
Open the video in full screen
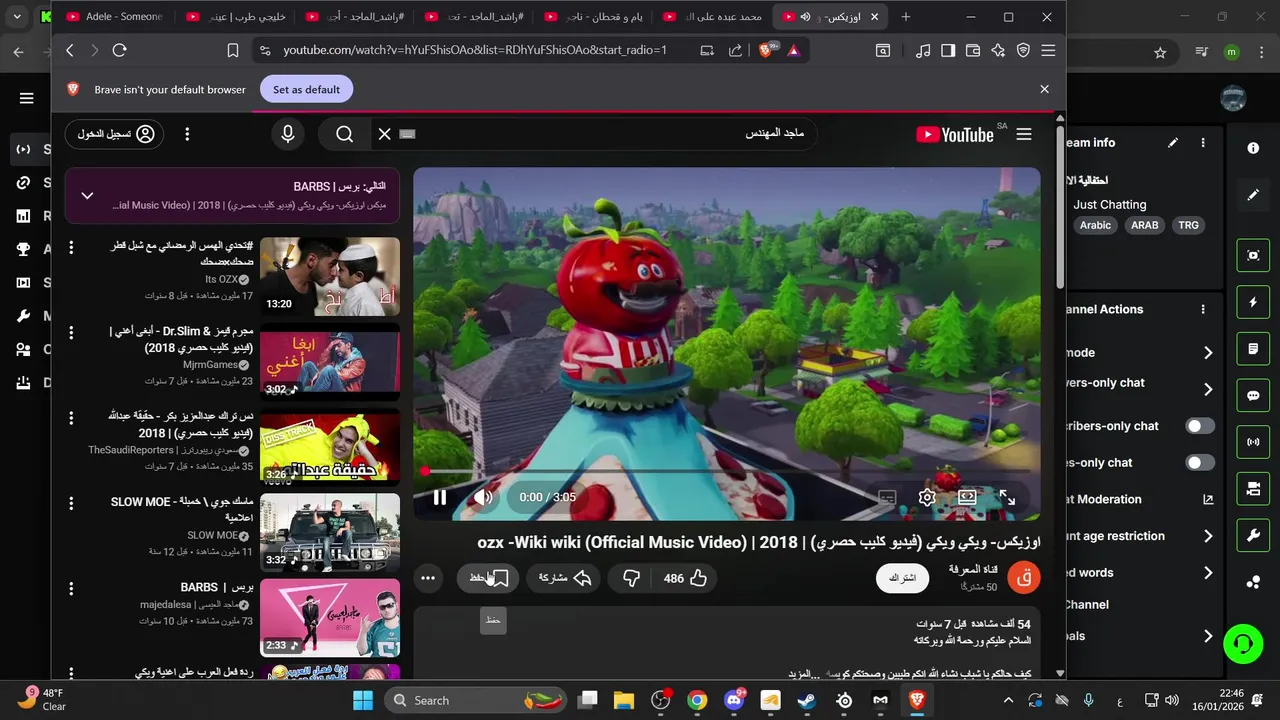(x=1007, y=497)
